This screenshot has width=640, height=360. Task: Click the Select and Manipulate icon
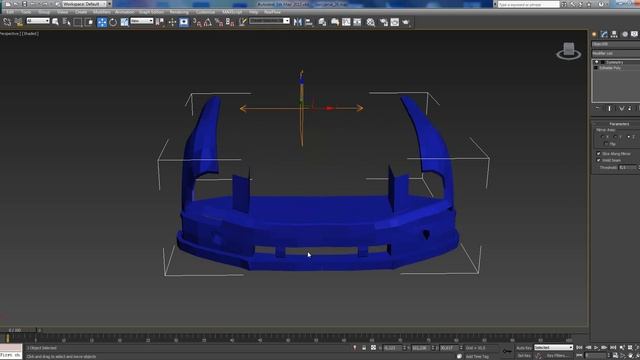tap(172, 22)
